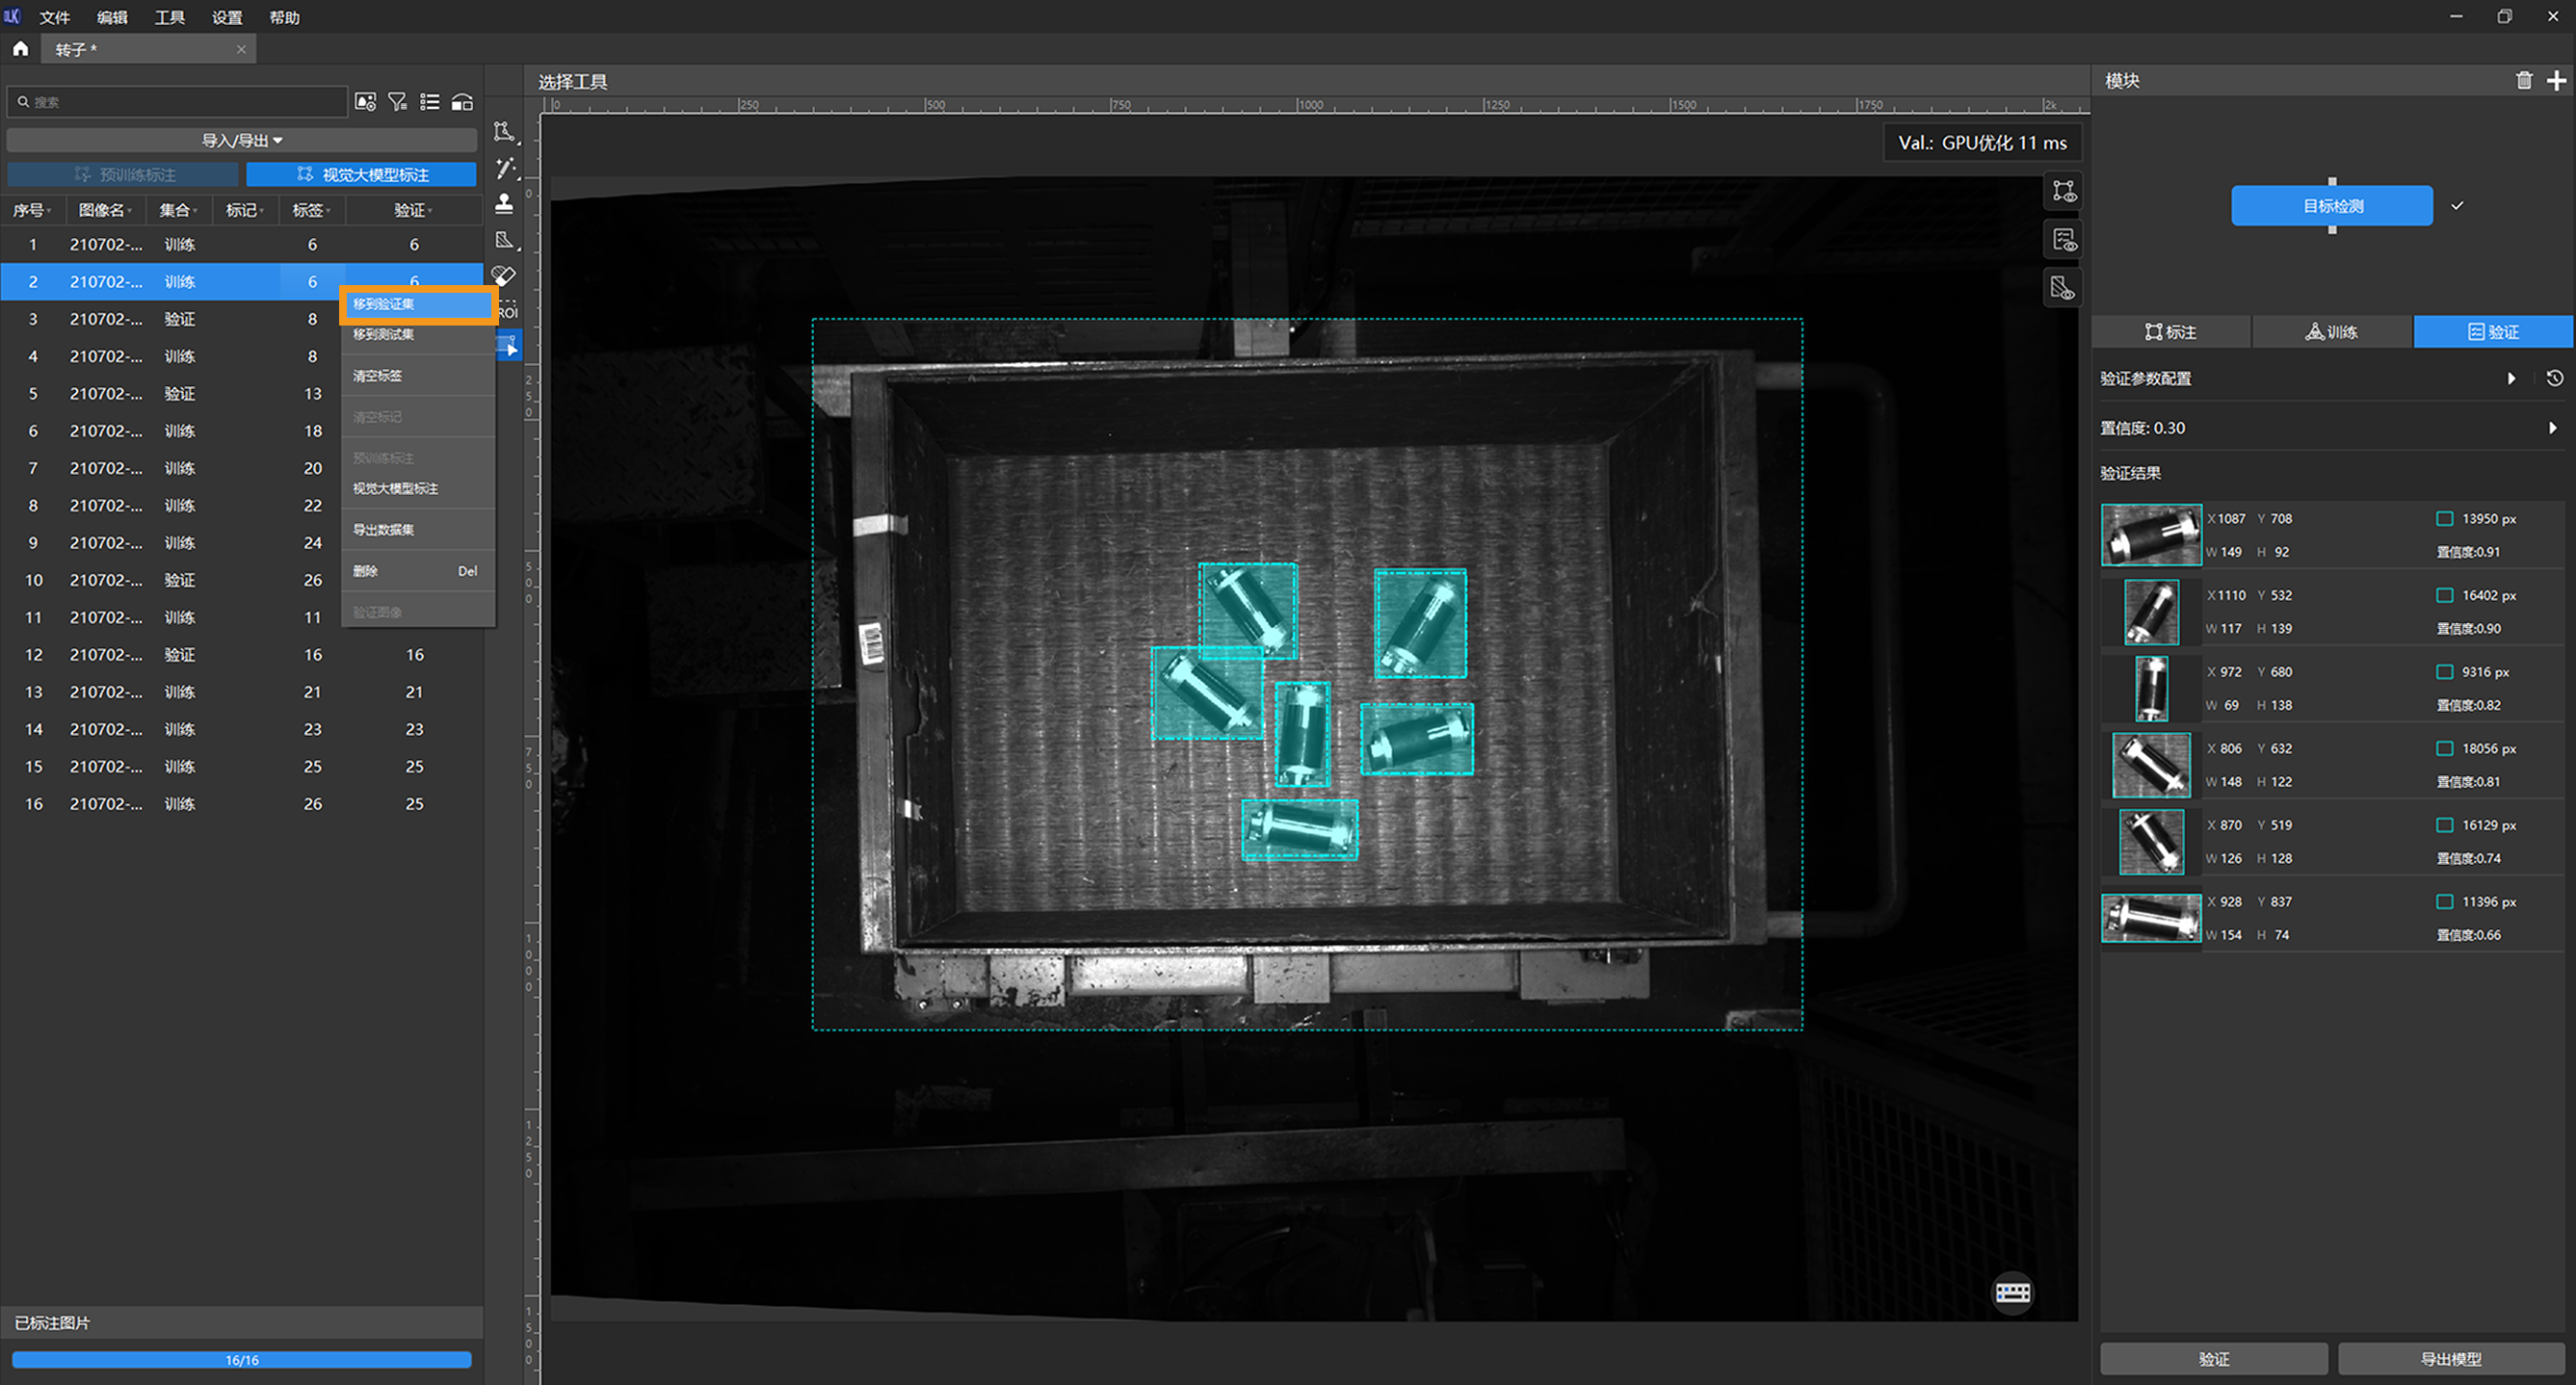Switch to the 训练 tab

2332,332
